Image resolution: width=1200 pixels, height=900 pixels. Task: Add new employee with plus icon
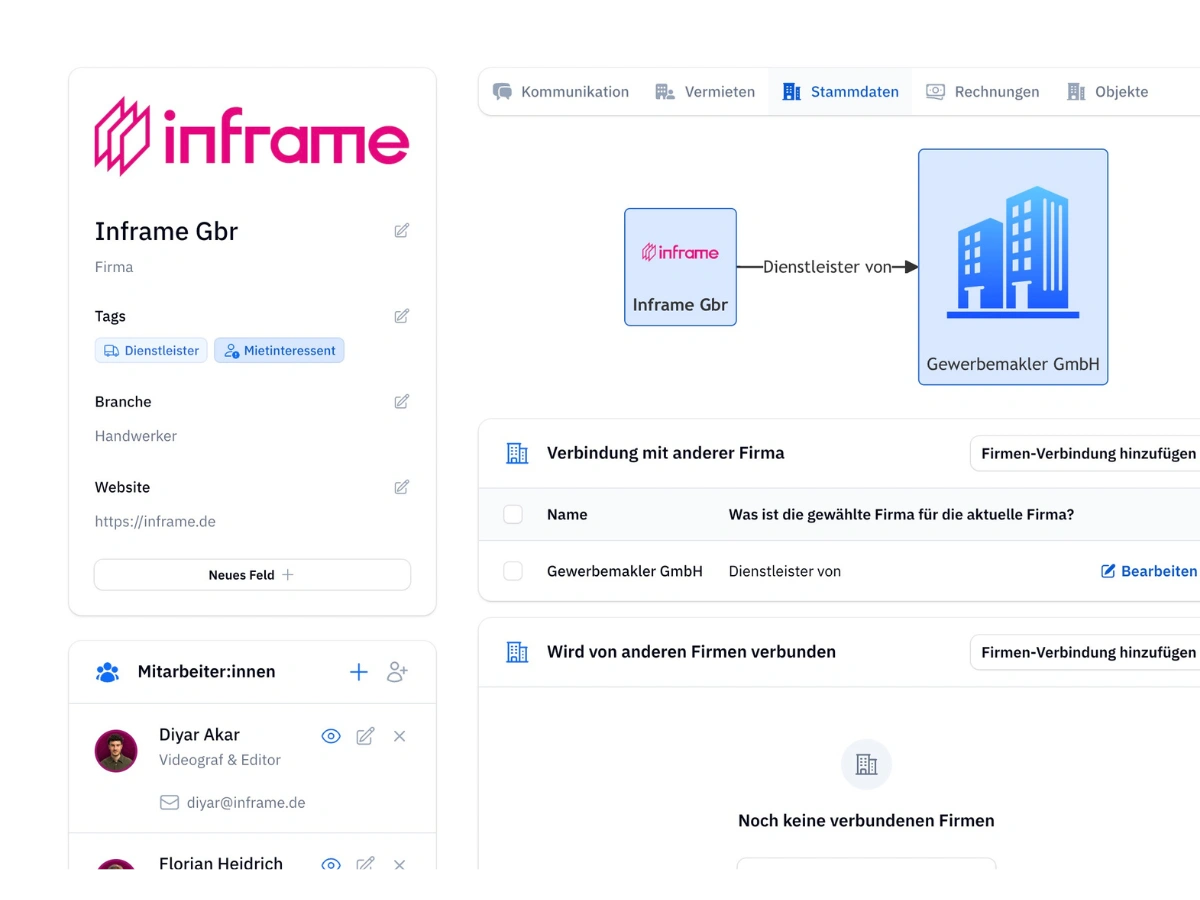pos(359,672)
